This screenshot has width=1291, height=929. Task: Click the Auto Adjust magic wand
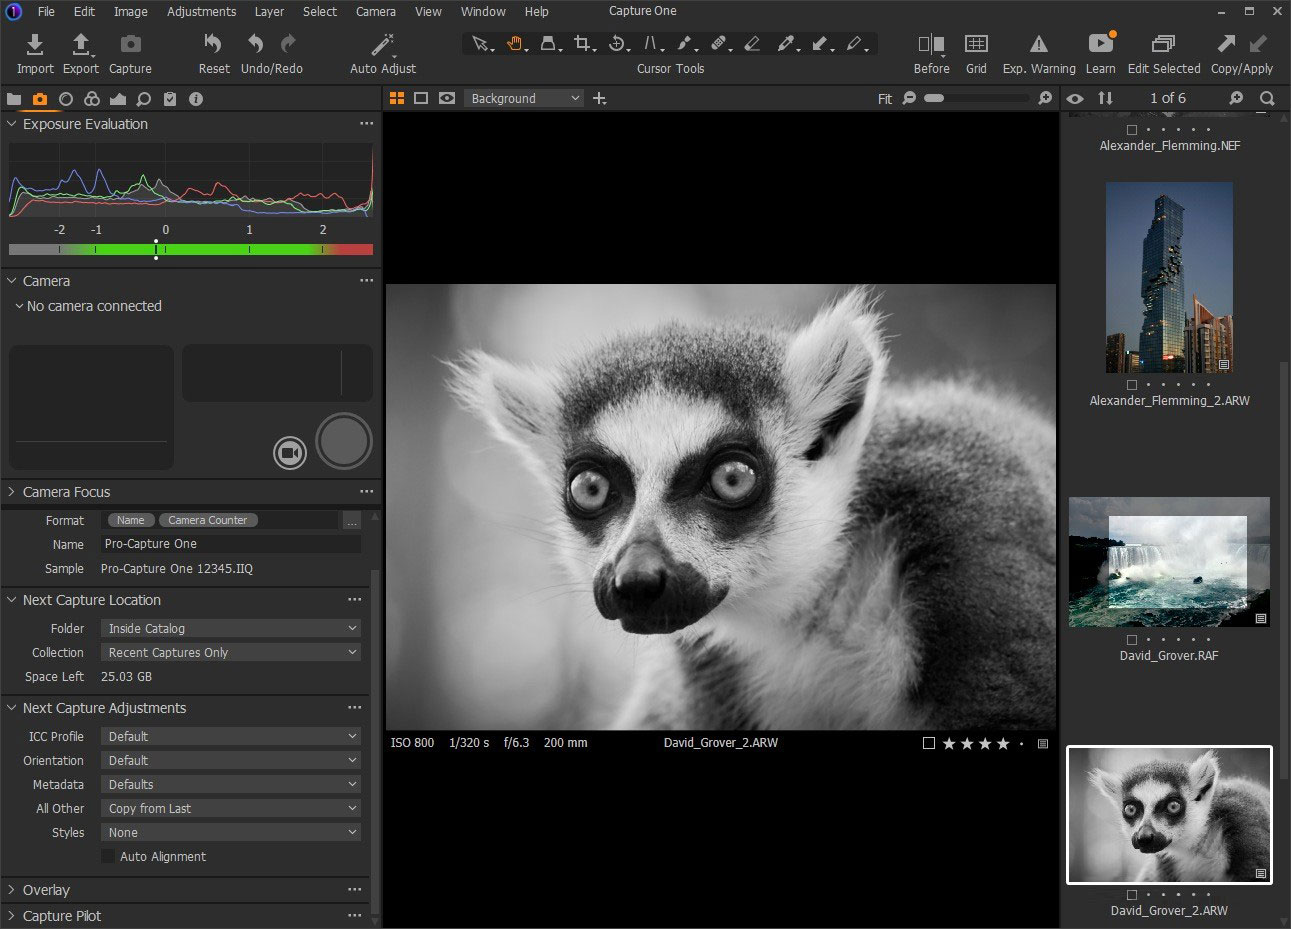point(382,45)
